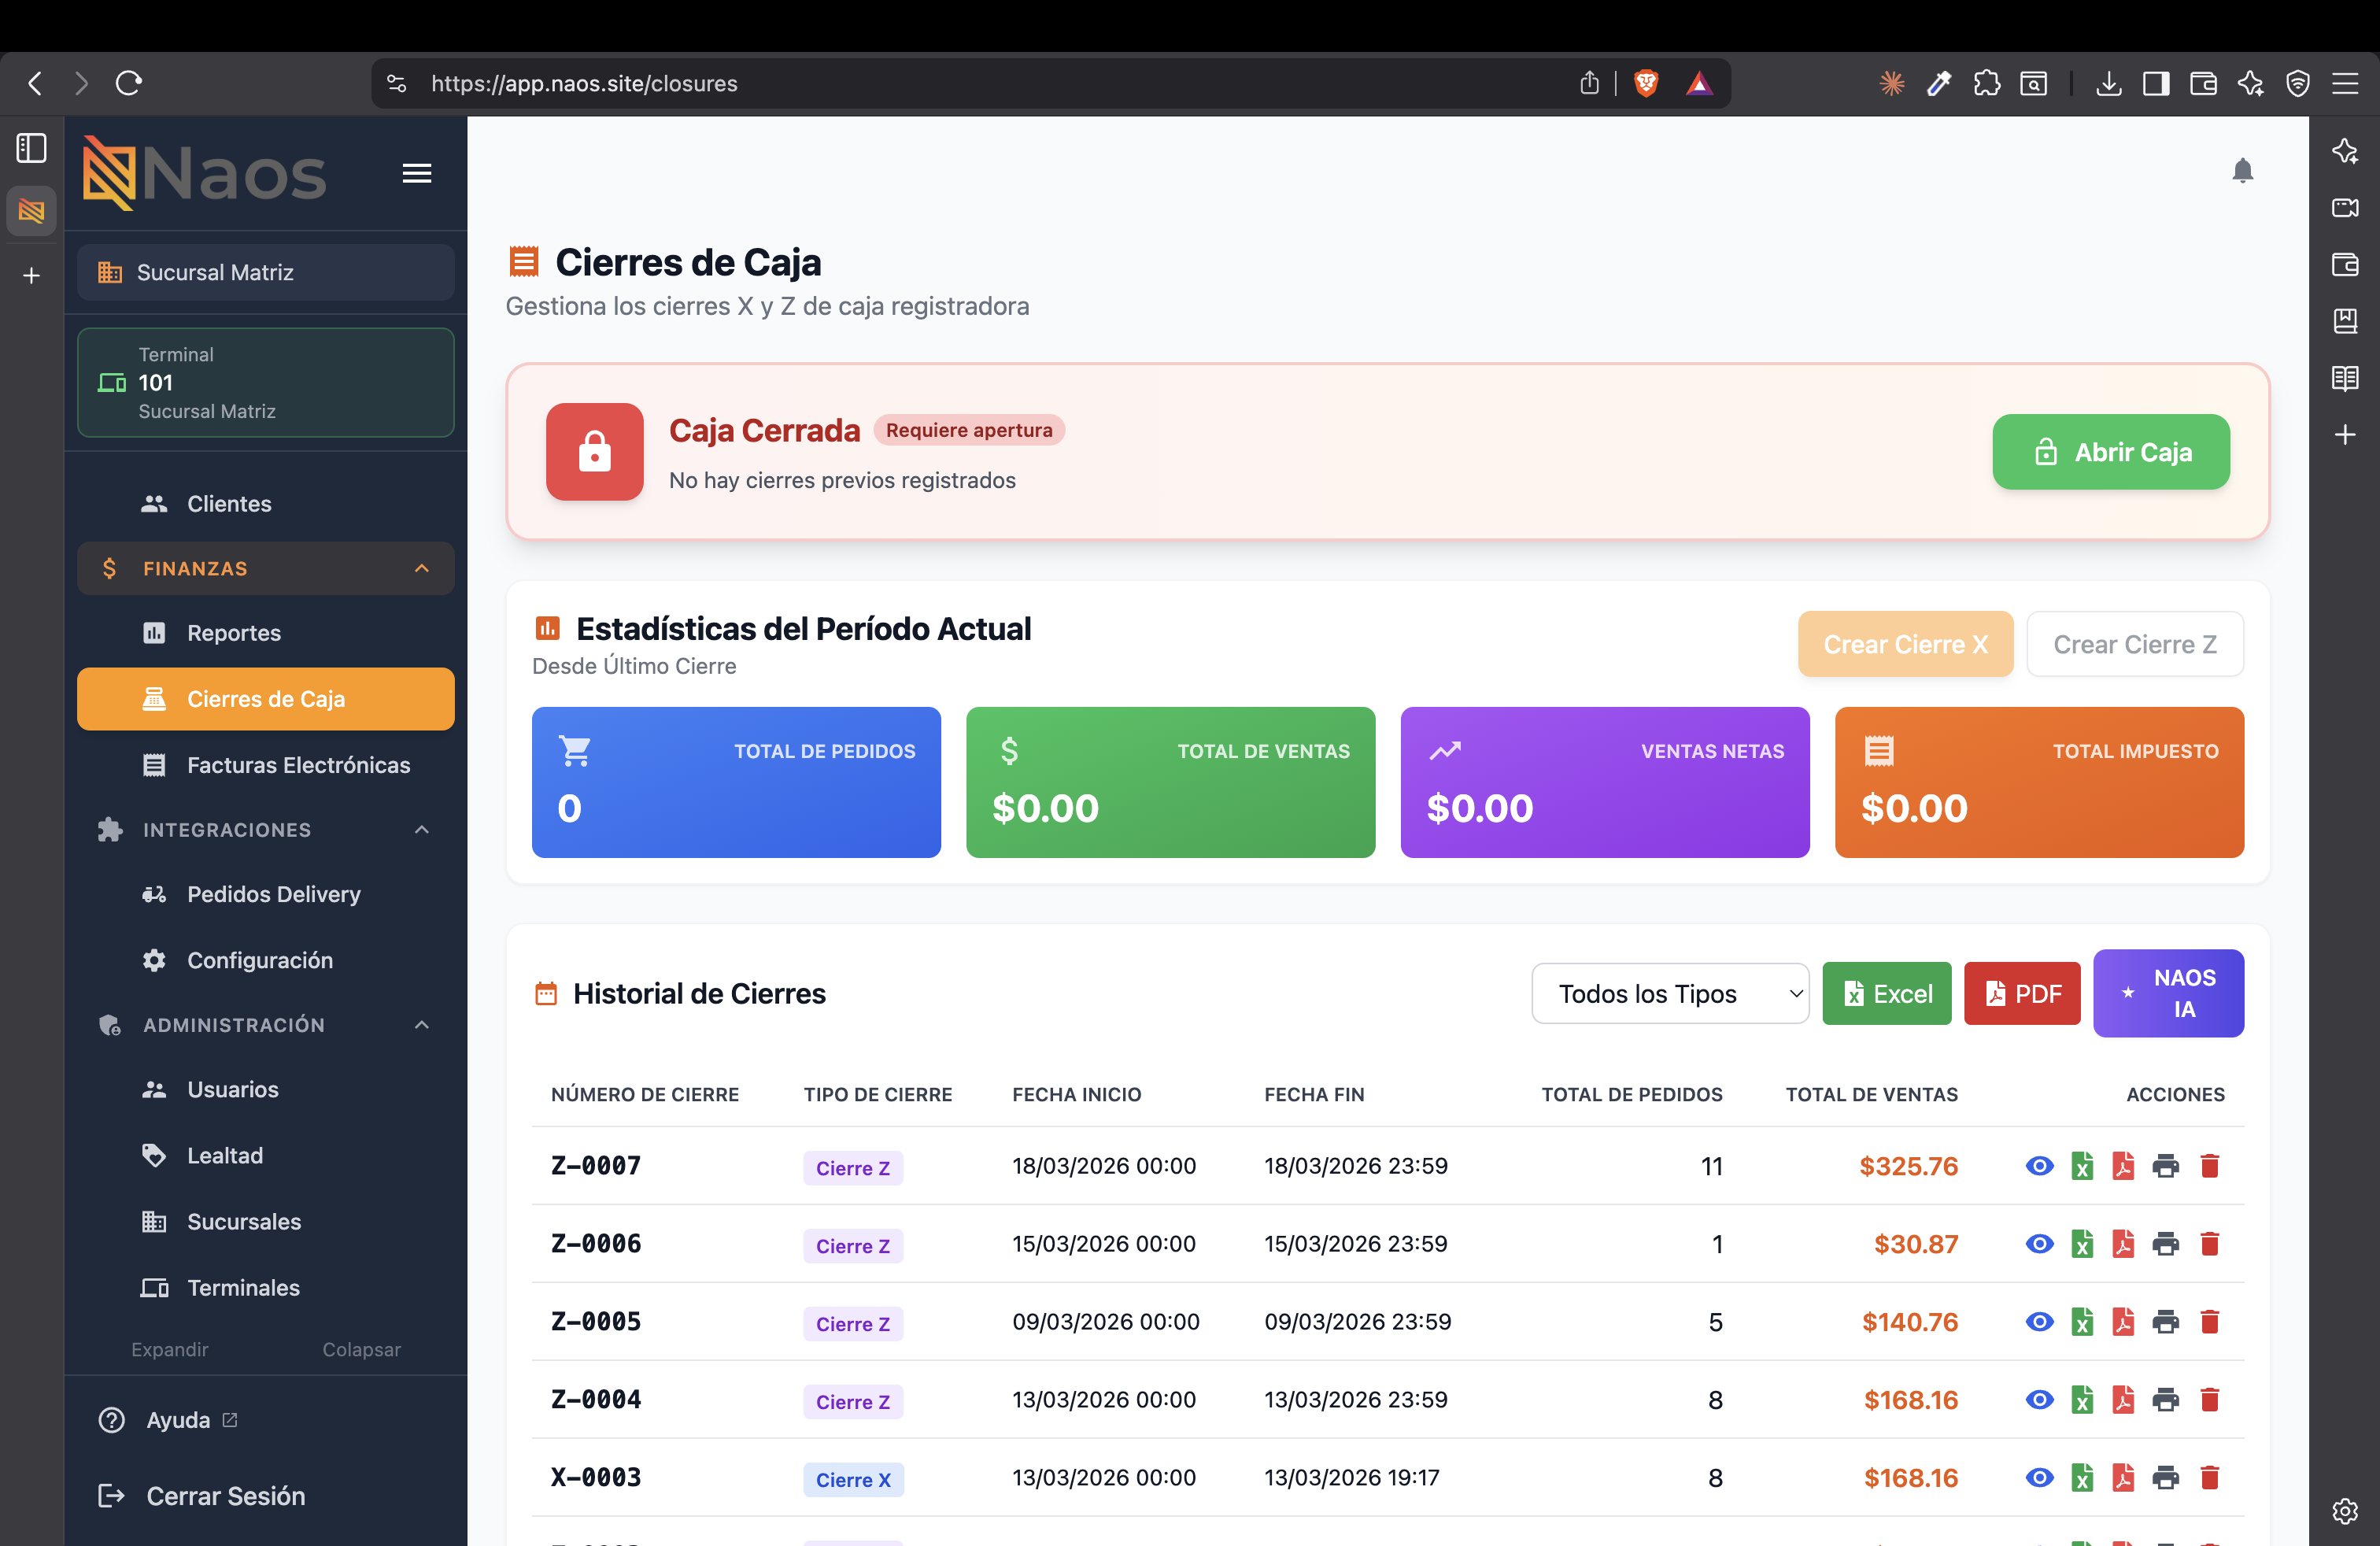Click the Abrir Caja button
Screen dimensions: 2380x1546
click(2110, 452)
